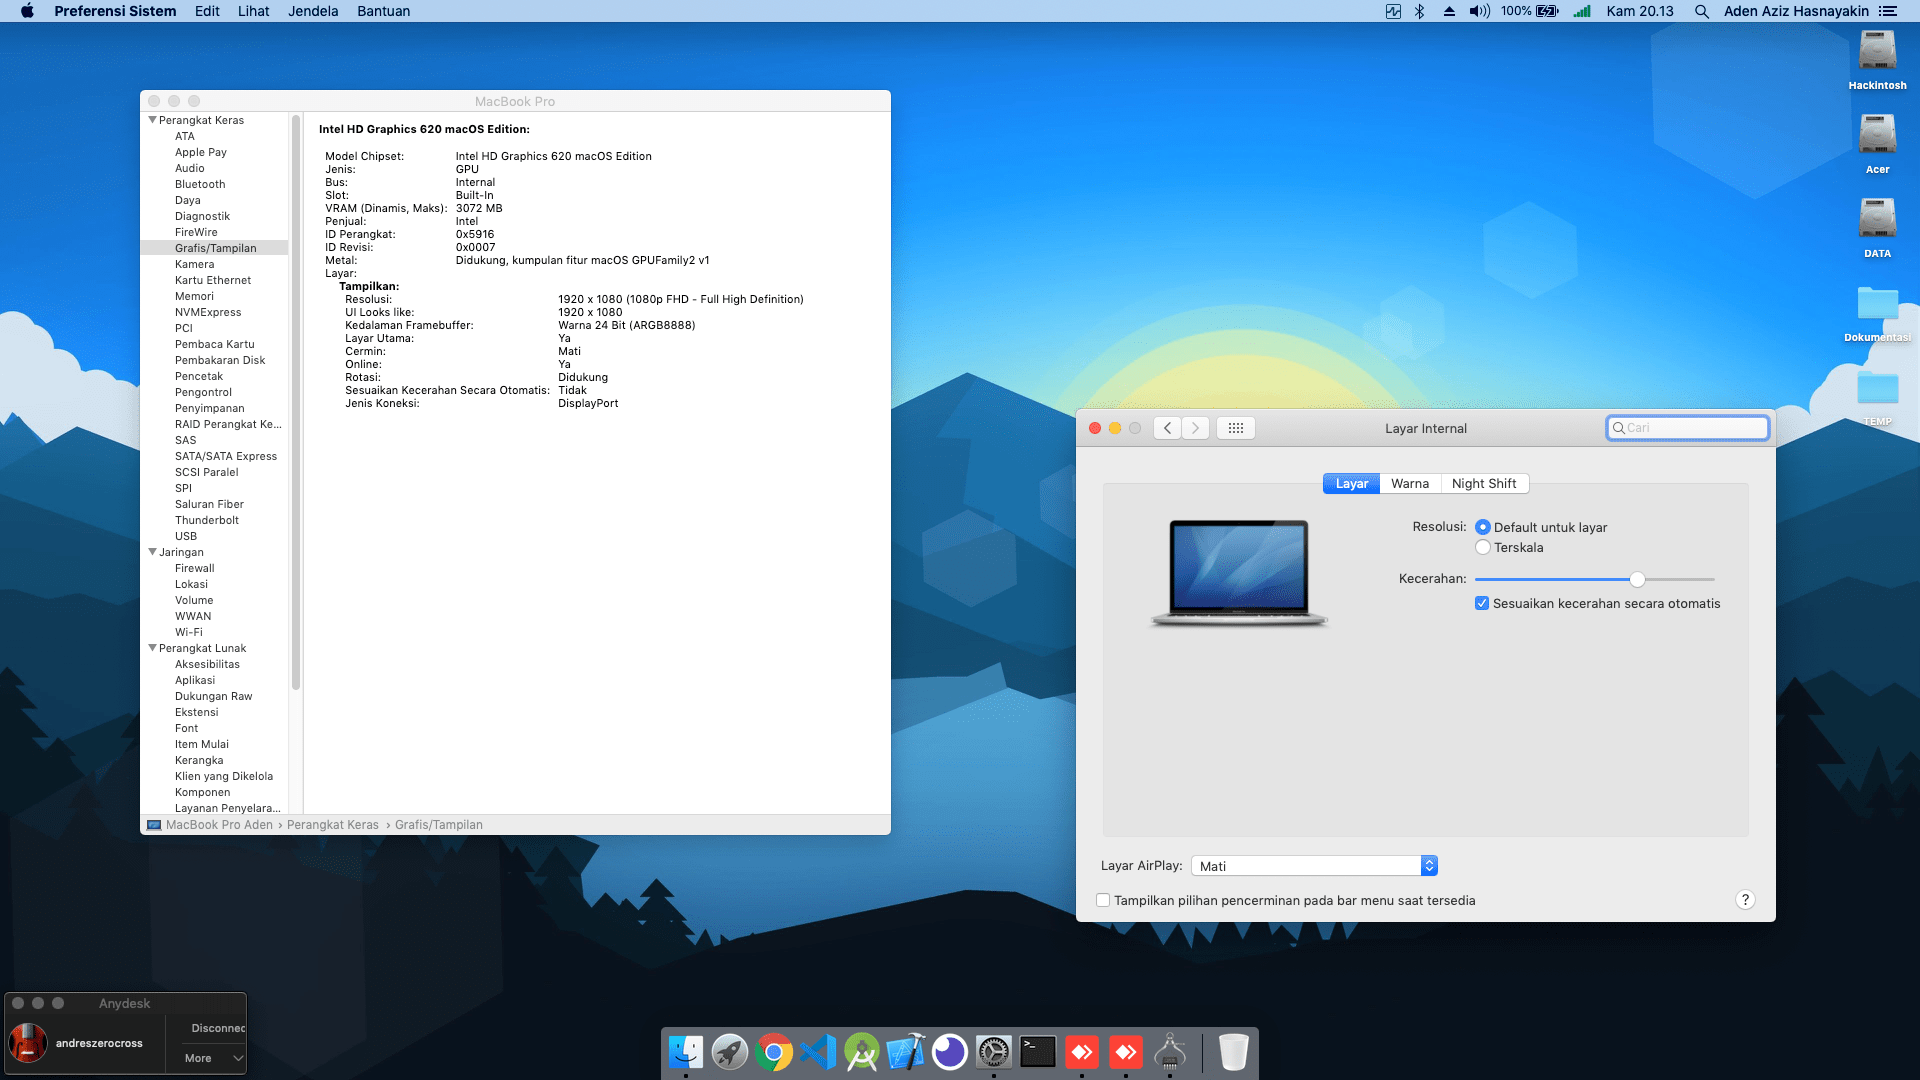Launch Launchpad rocket icon in dock

tap(730, 1052)
